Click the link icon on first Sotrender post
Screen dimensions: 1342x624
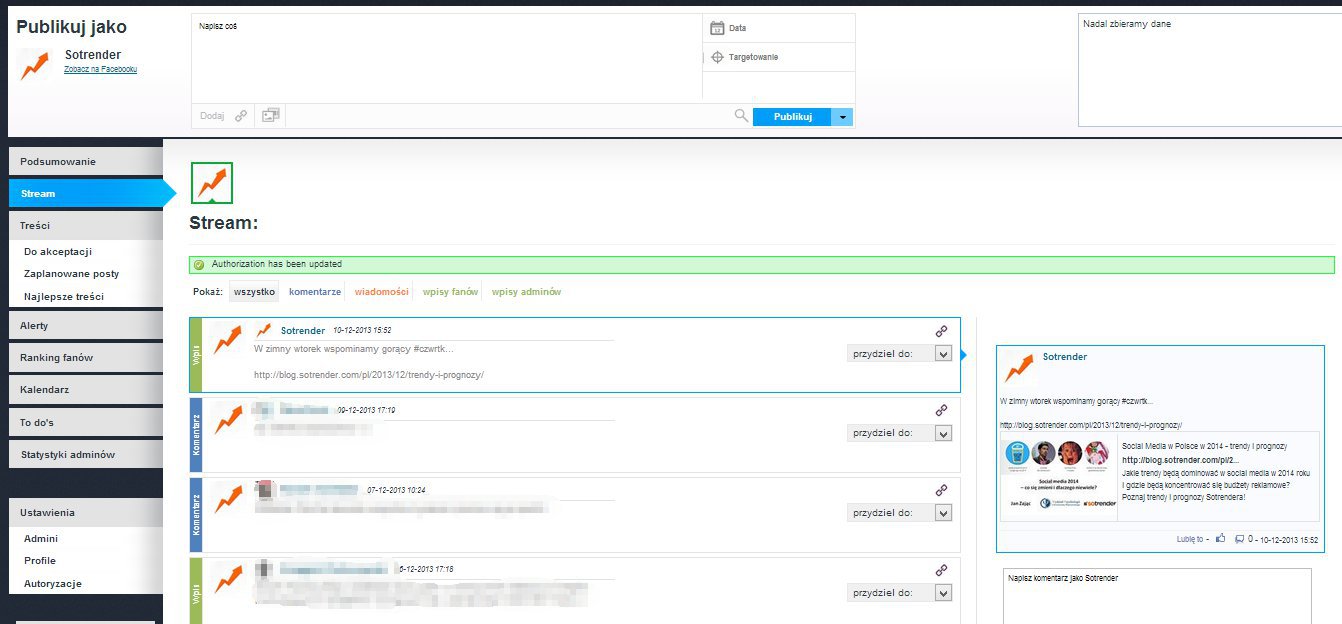coord(941,331)
